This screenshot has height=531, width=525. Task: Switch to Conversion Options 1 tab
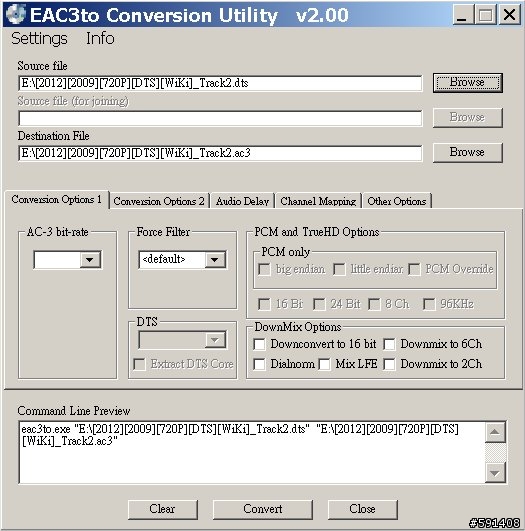click(x=57, y=199)
